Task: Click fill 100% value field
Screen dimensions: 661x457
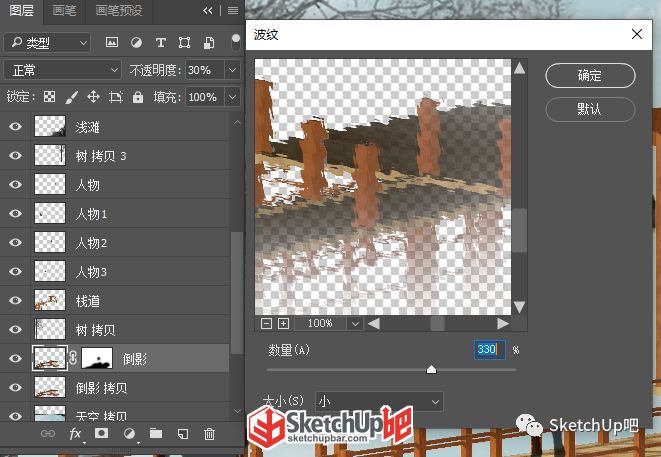Action: tap(205, 97)
